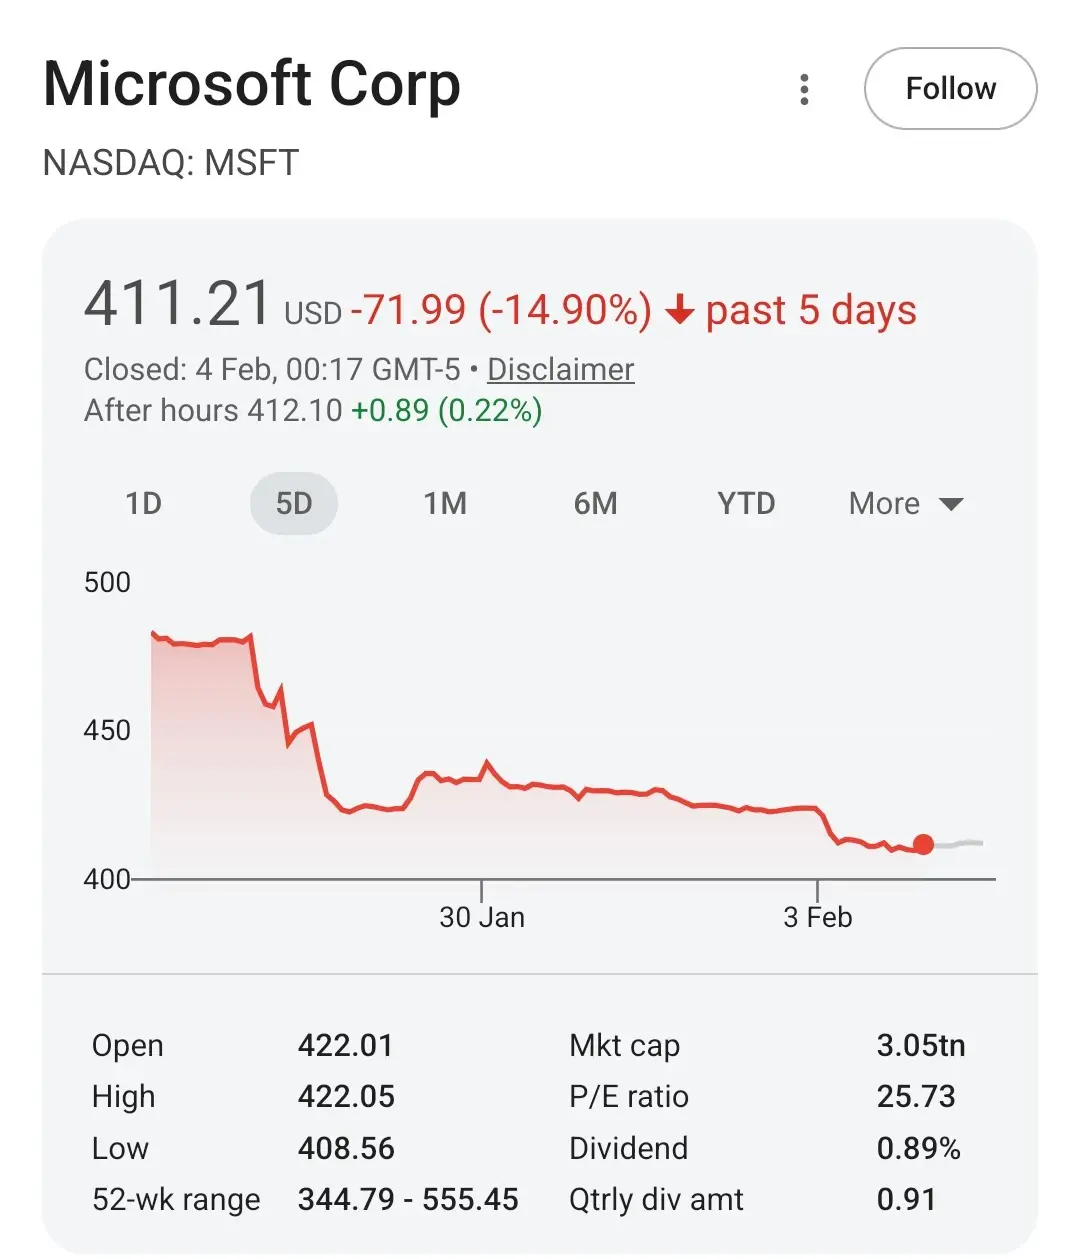The width and height of the screenshot is (1080, 1259).
Task: Open the More time-range dropdown
Action: point(884,503)
